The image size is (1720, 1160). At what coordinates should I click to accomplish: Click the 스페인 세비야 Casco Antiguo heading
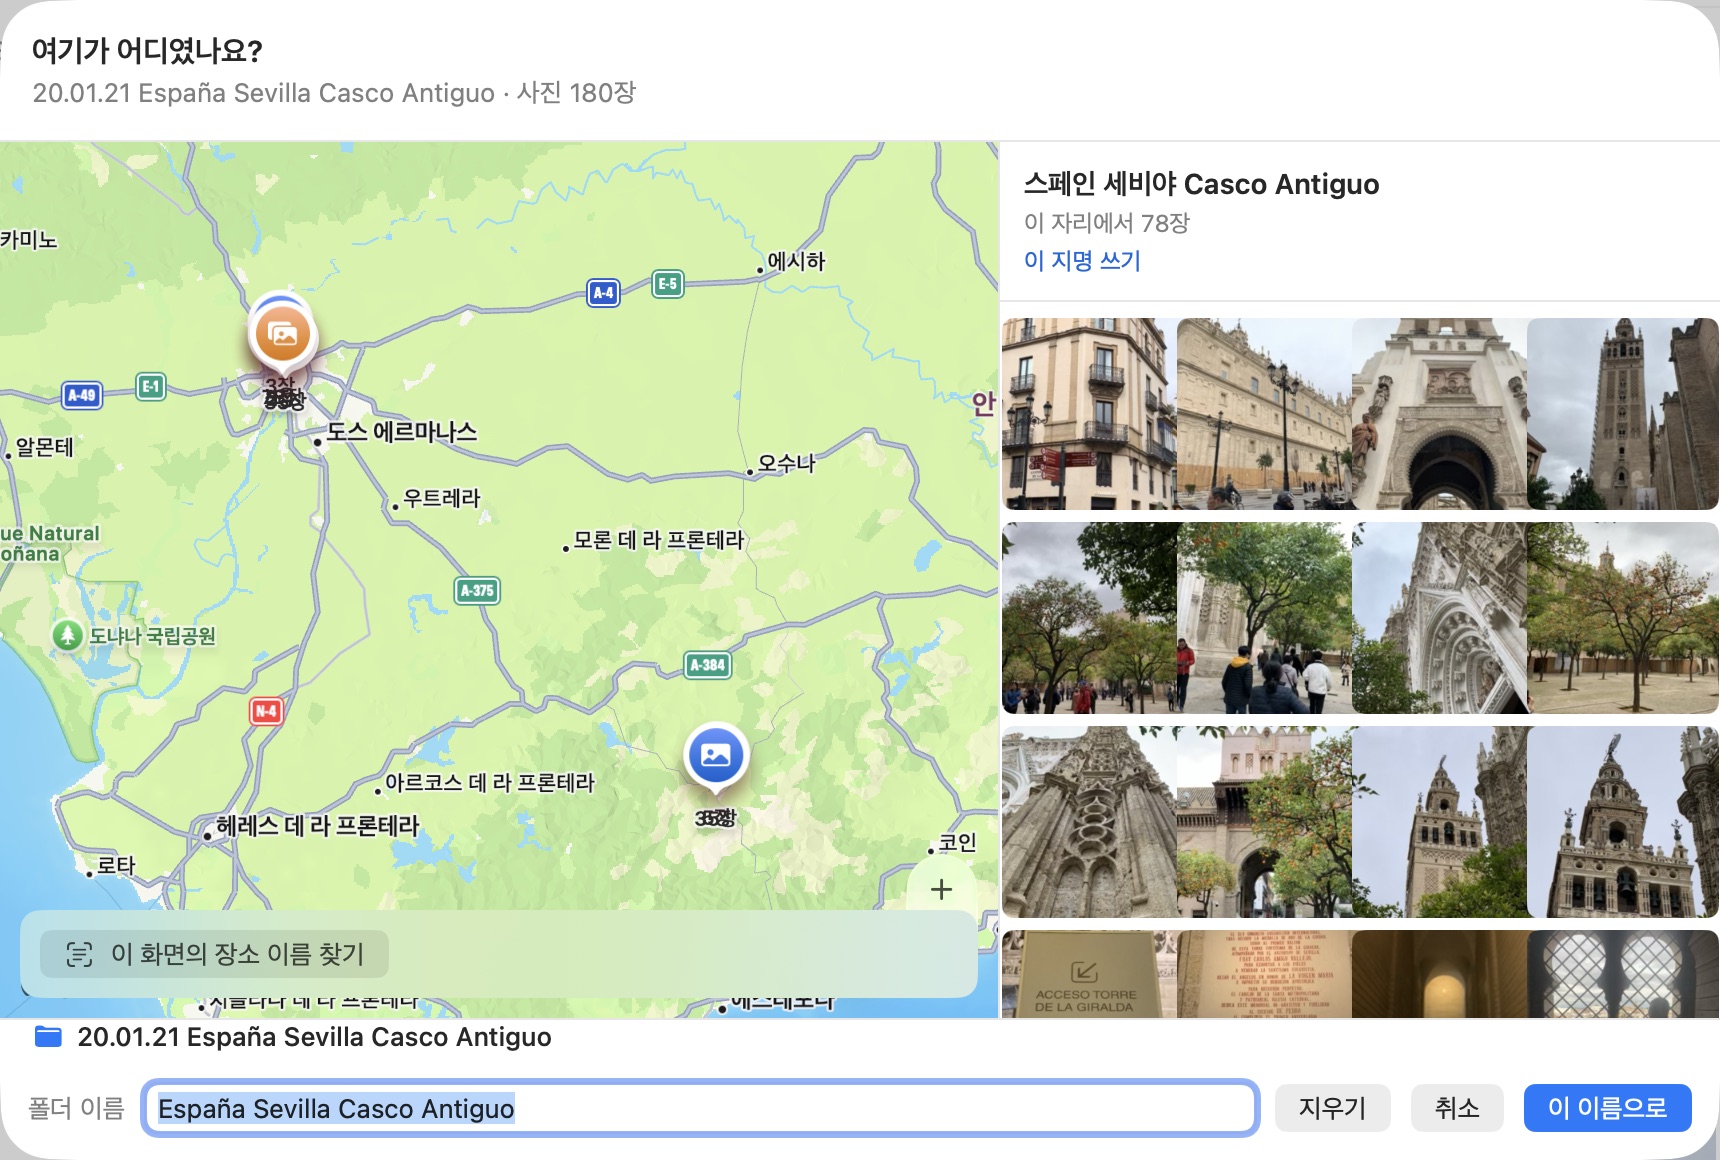coord(1201,184)
